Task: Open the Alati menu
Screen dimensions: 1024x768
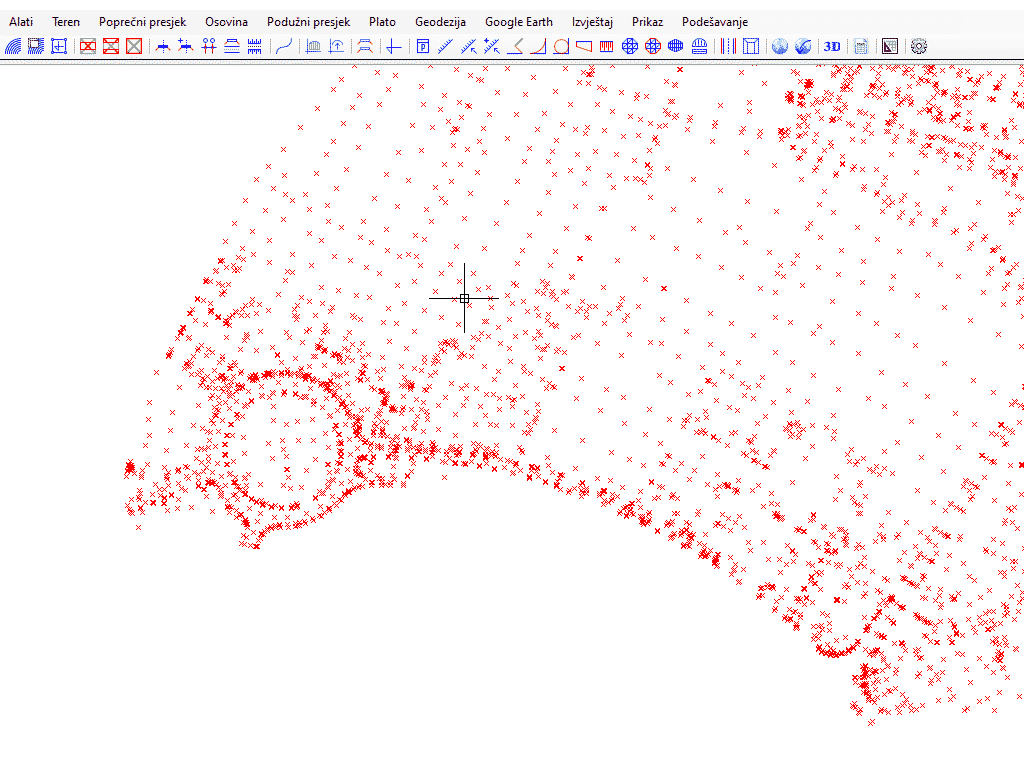Action: (21, 22)
